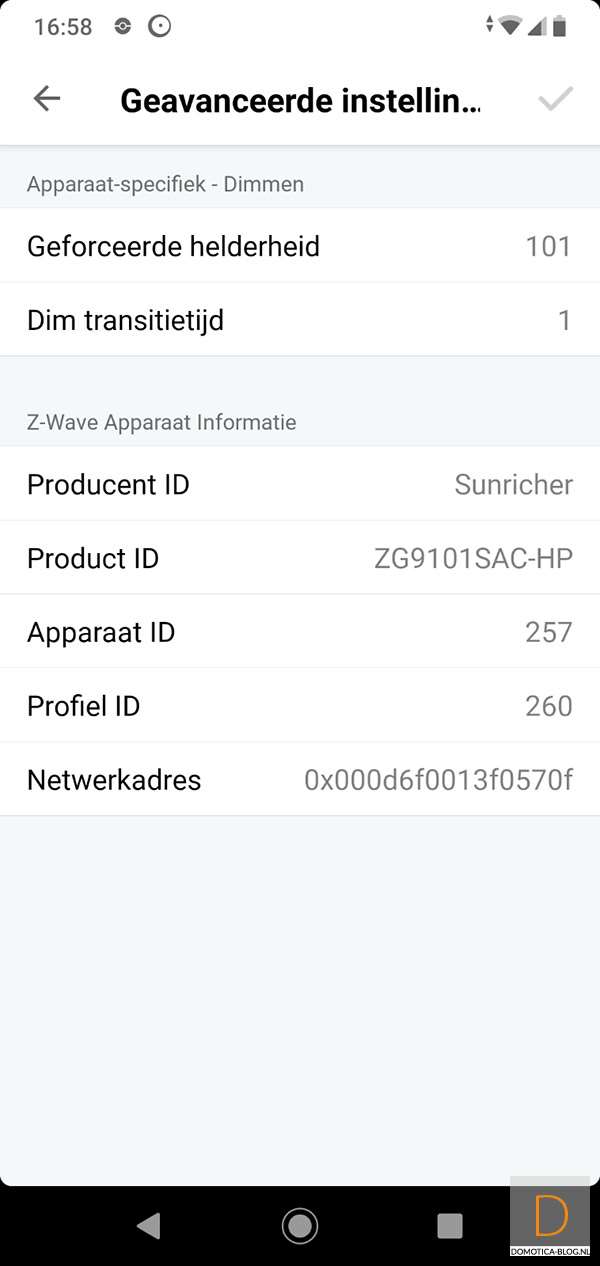Tap the Sunricher manufacturer value

click(513, 484)
